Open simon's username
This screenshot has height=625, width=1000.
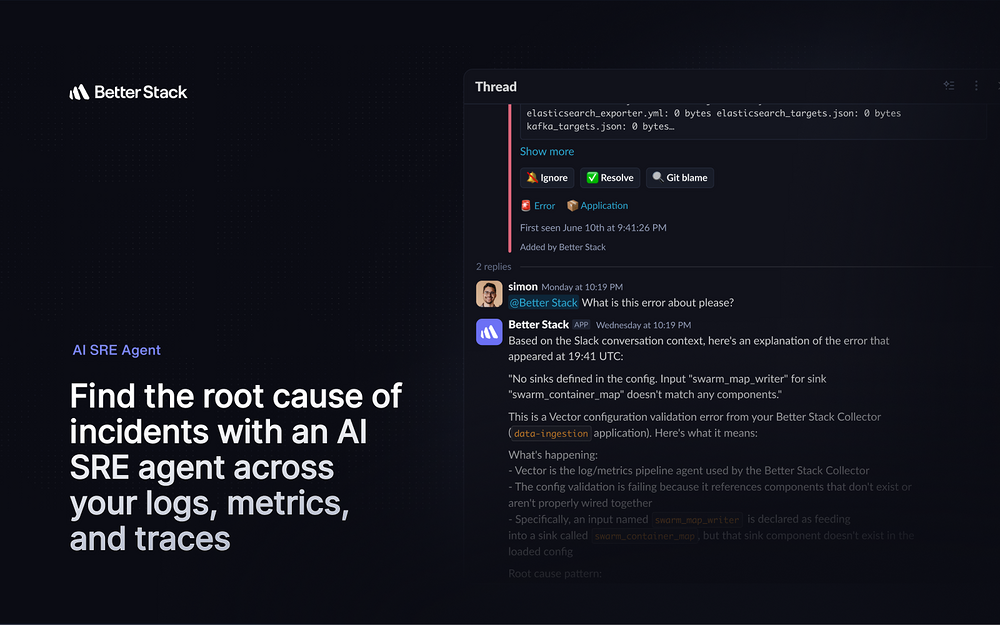522,287
